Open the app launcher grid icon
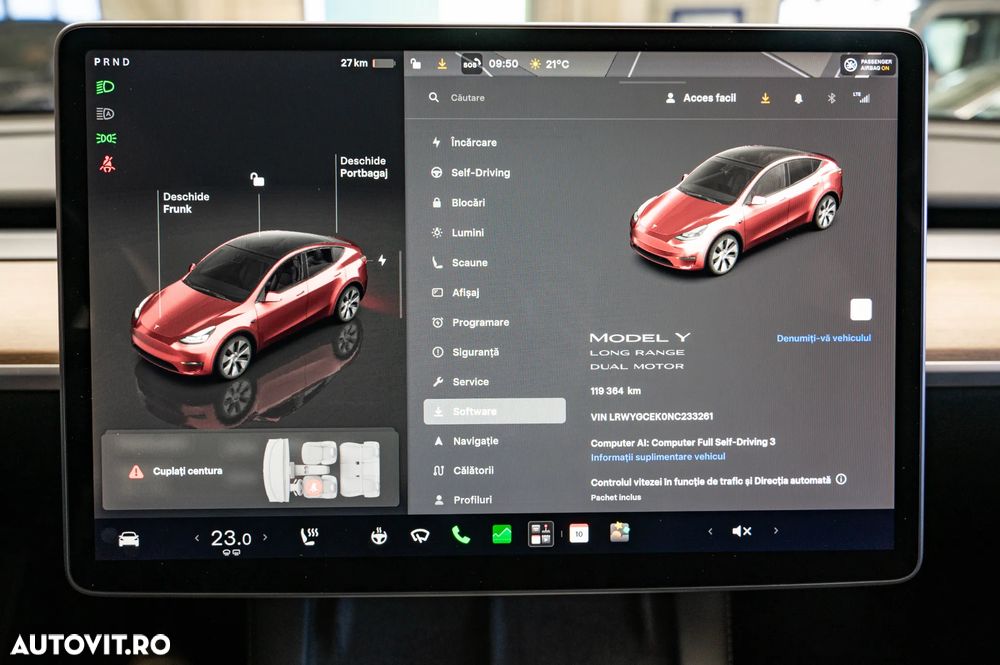This screenshot has height=665, width=1000. [x=541, y=534]
